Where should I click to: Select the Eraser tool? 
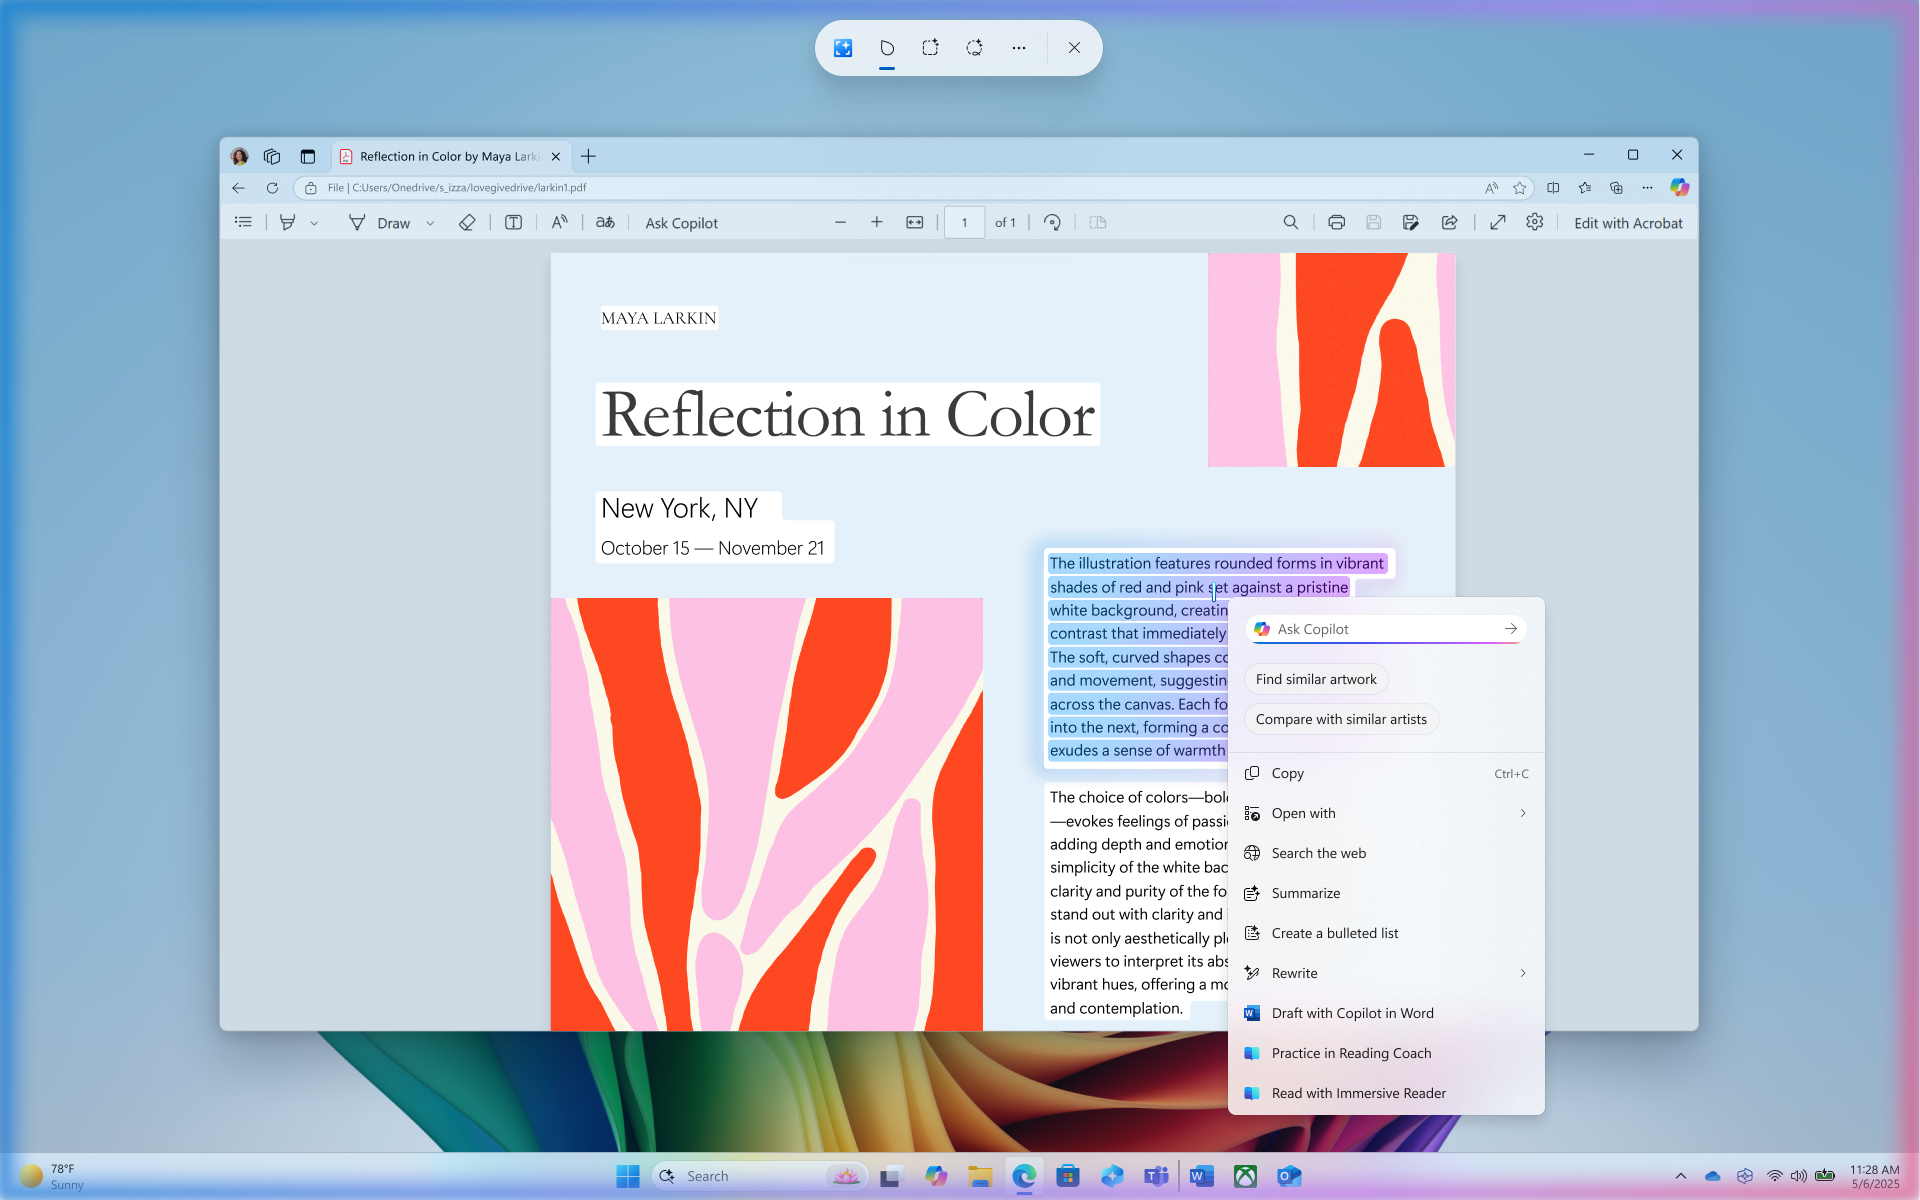point(466,222)
